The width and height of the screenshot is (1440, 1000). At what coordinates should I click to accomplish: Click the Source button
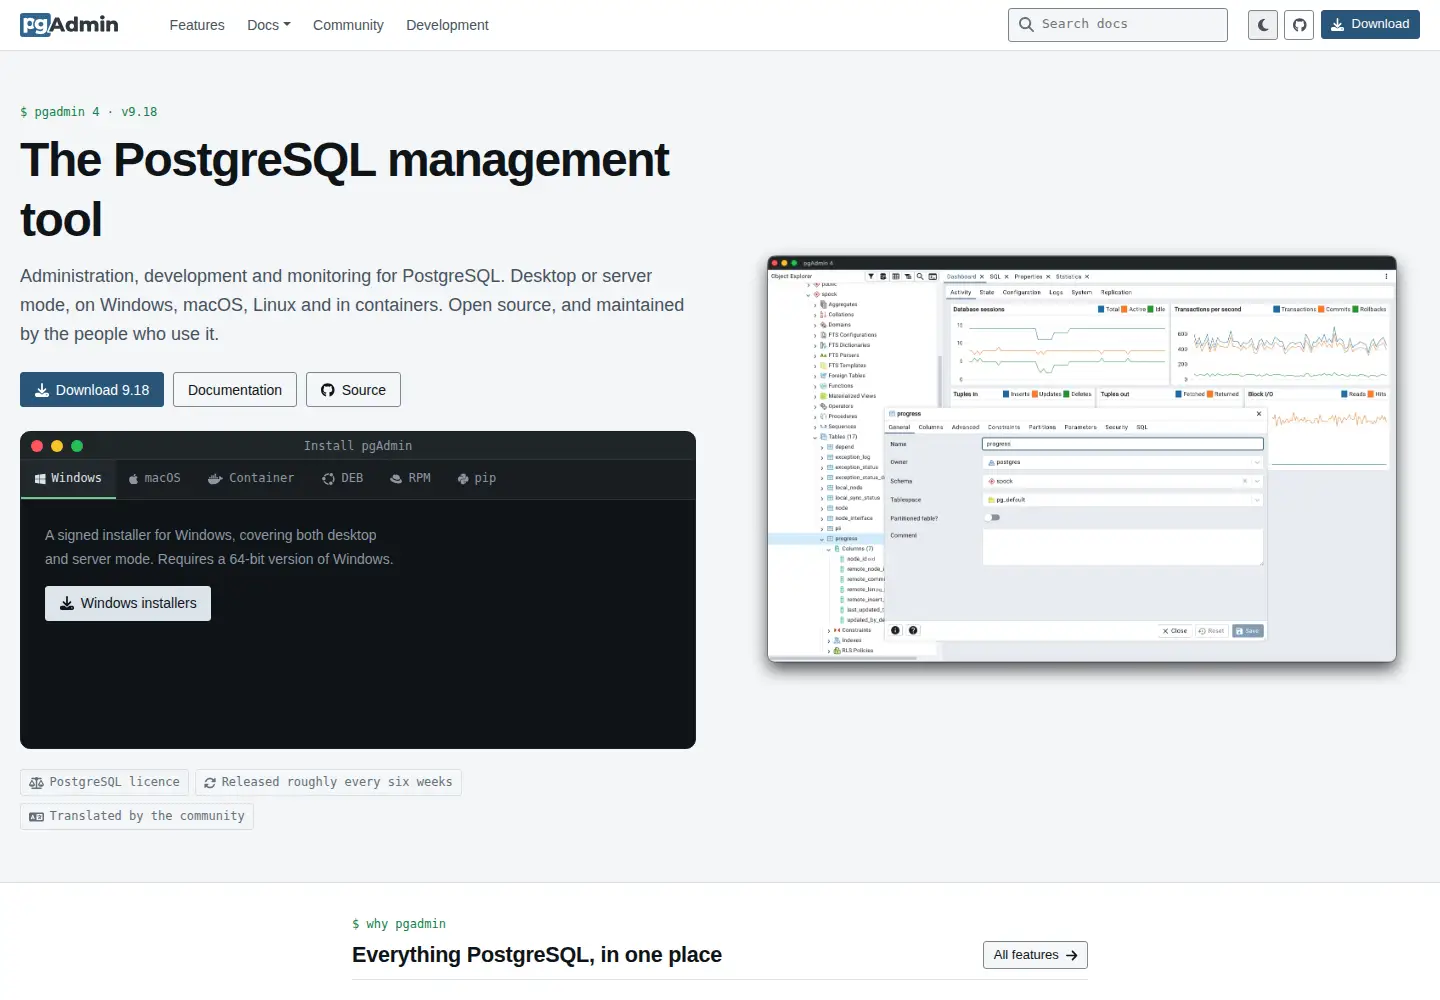point(353,390)
